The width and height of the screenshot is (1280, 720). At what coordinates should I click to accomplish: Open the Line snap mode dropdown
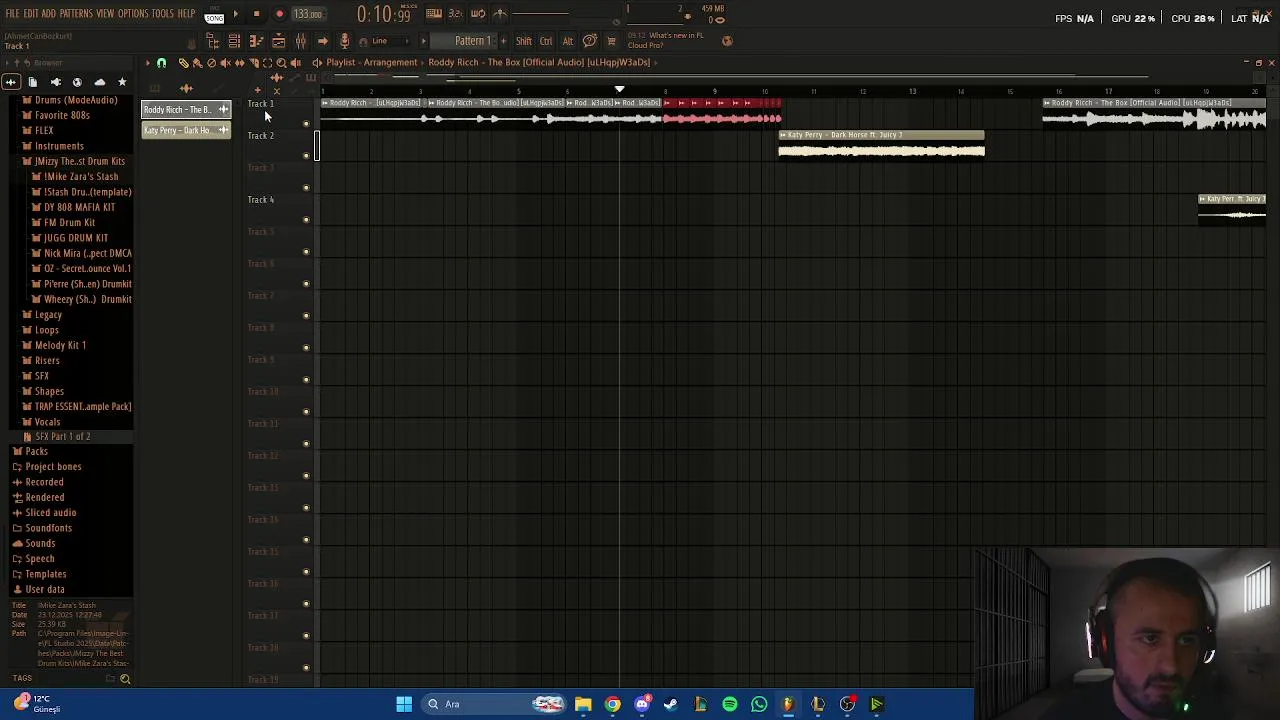click(385, 41)
